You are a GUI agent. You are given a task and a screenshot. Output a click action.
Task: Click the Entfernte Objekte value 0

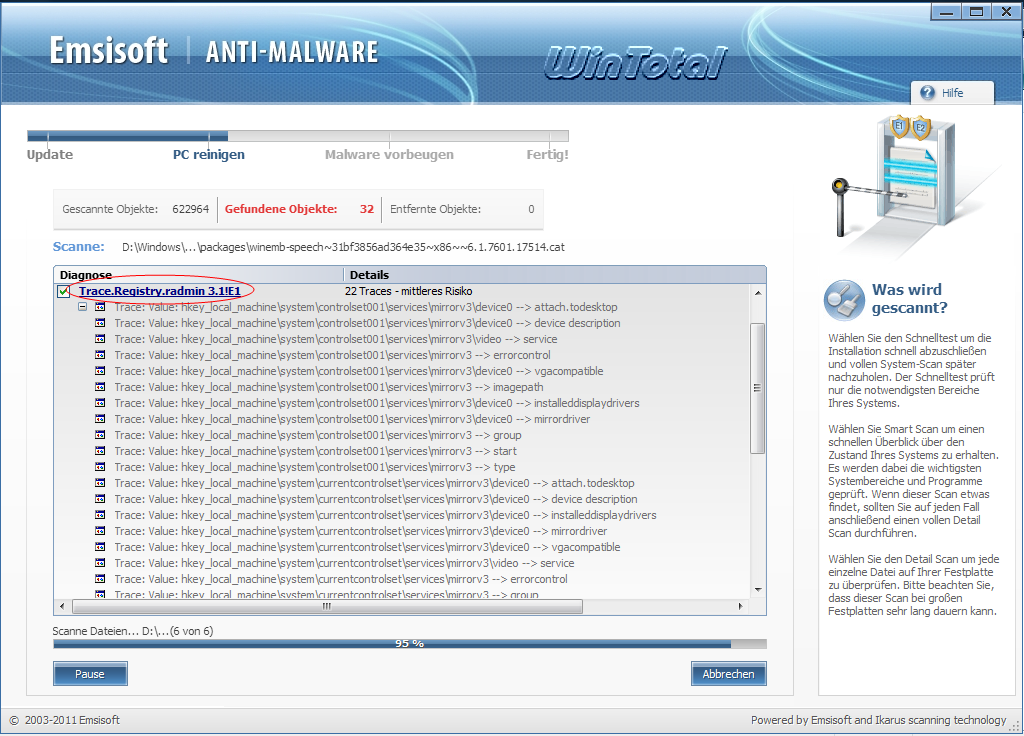tap(531, 209)
